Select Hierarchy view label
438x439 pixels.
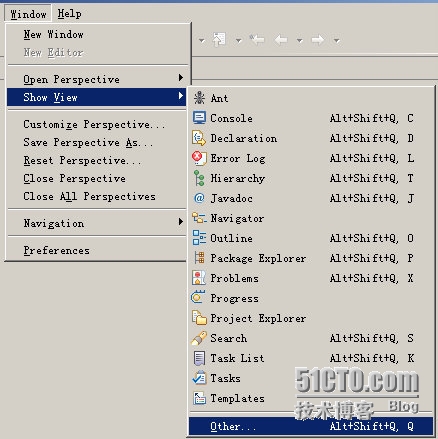pos(238,178)
